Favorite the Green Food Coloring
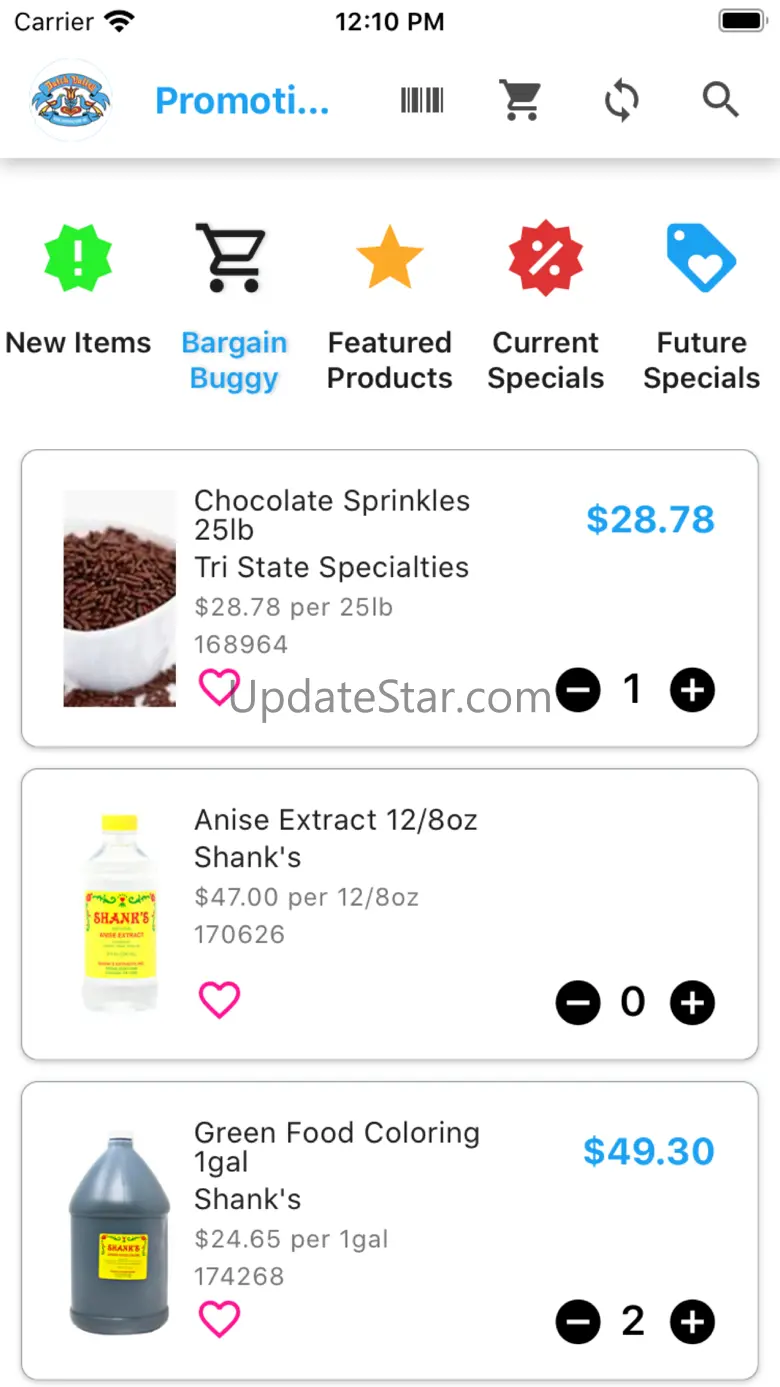780x1387 pixels. tap(219, 1319)
